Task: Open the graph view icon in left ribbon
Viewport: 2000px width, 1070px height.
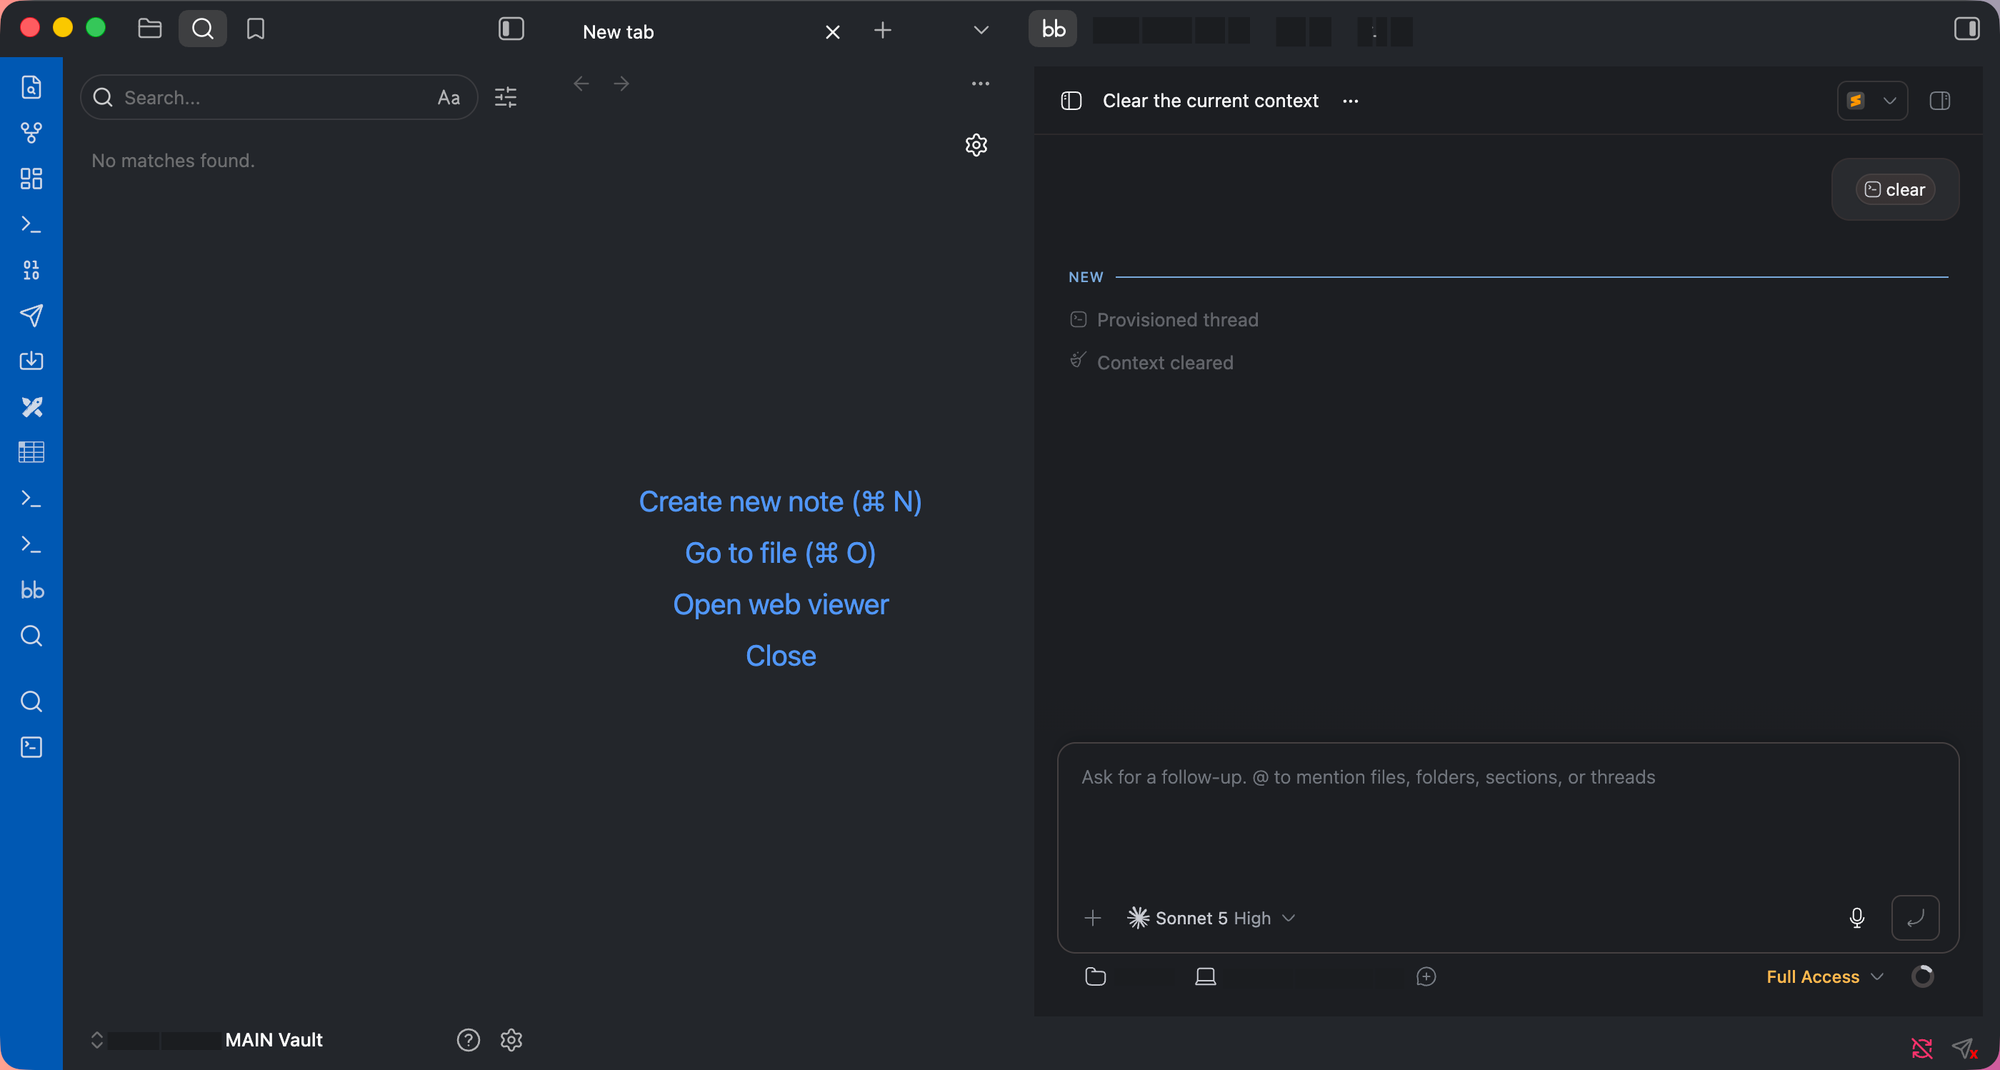Action: point(31,132)
